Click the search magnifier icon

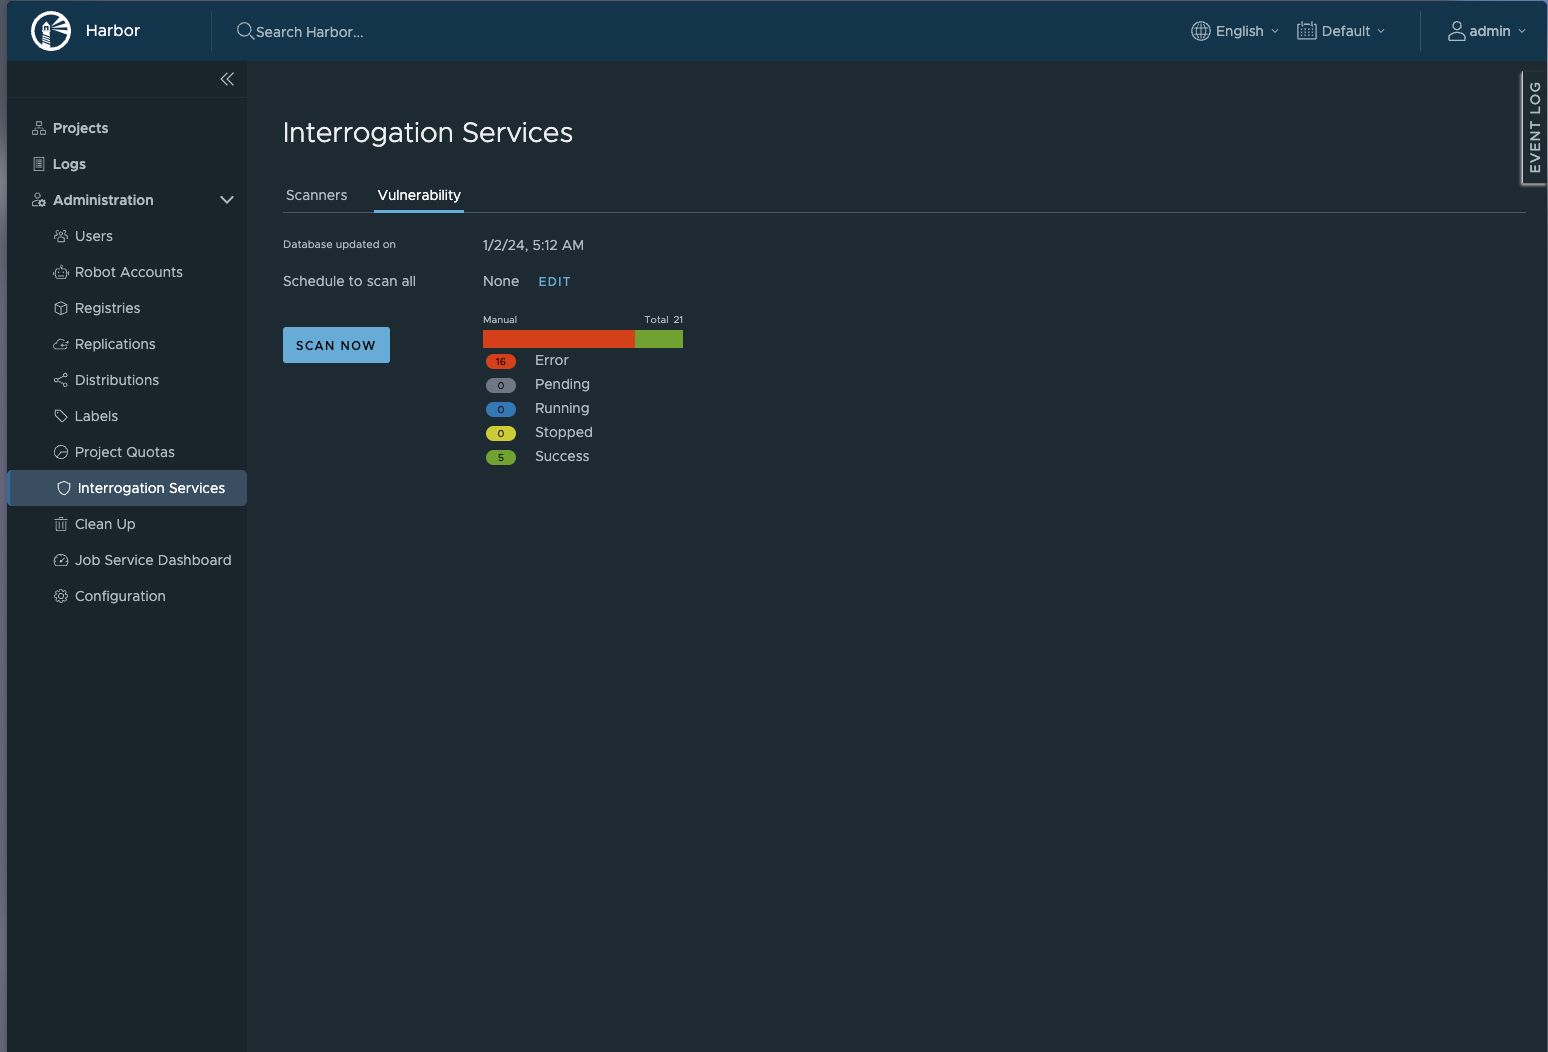[x=245, y=31]
